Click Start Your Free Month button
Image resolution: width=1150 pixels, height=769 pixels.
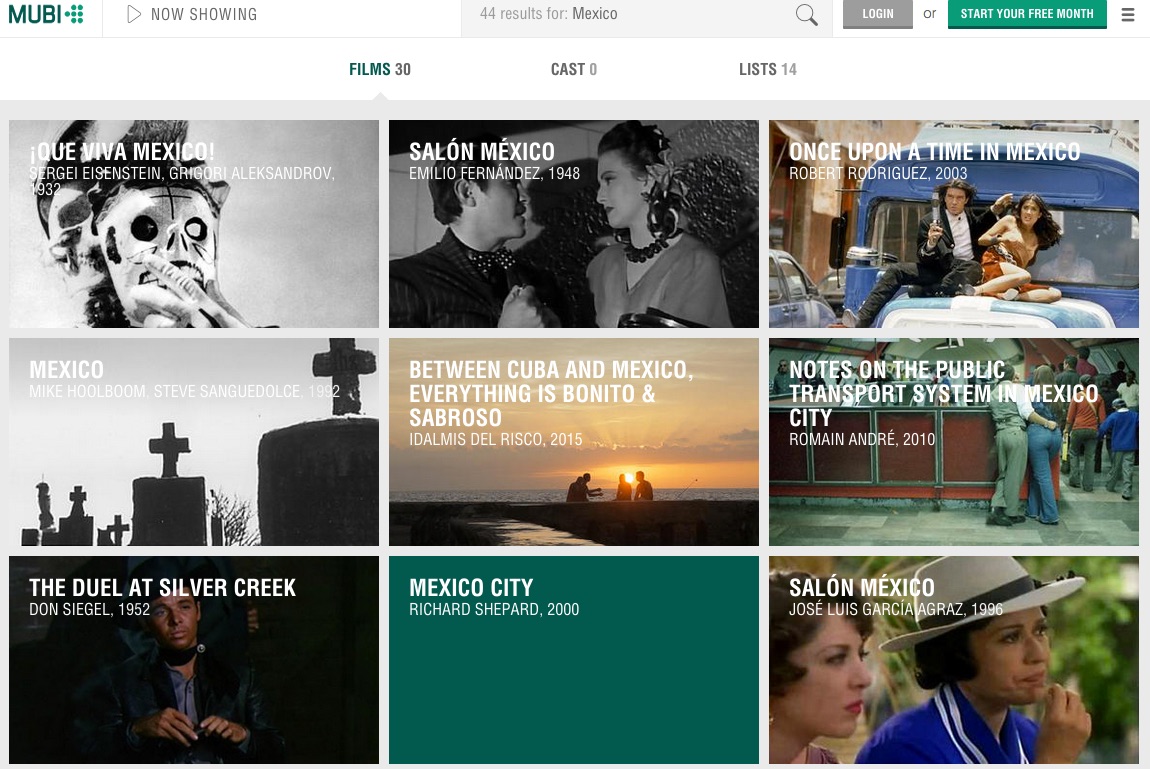1027,14
